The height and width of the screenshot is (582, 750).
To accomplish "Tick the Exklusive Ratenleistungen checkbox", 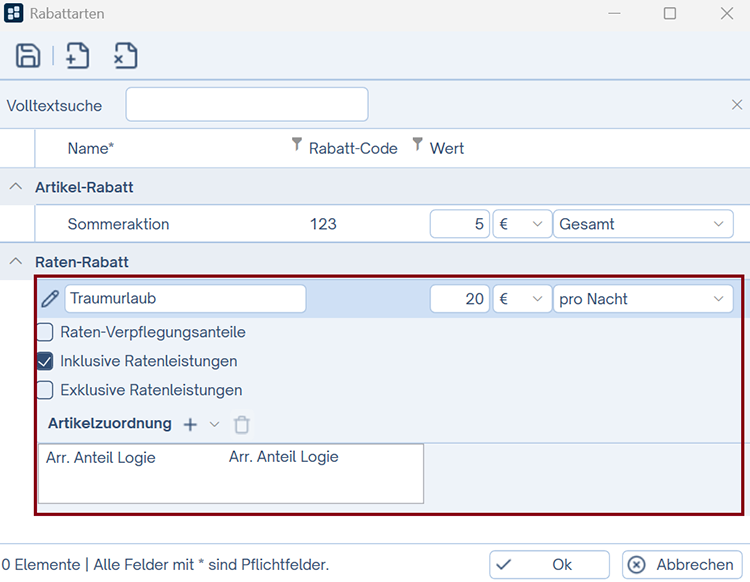I will click(x=45, y=390).
